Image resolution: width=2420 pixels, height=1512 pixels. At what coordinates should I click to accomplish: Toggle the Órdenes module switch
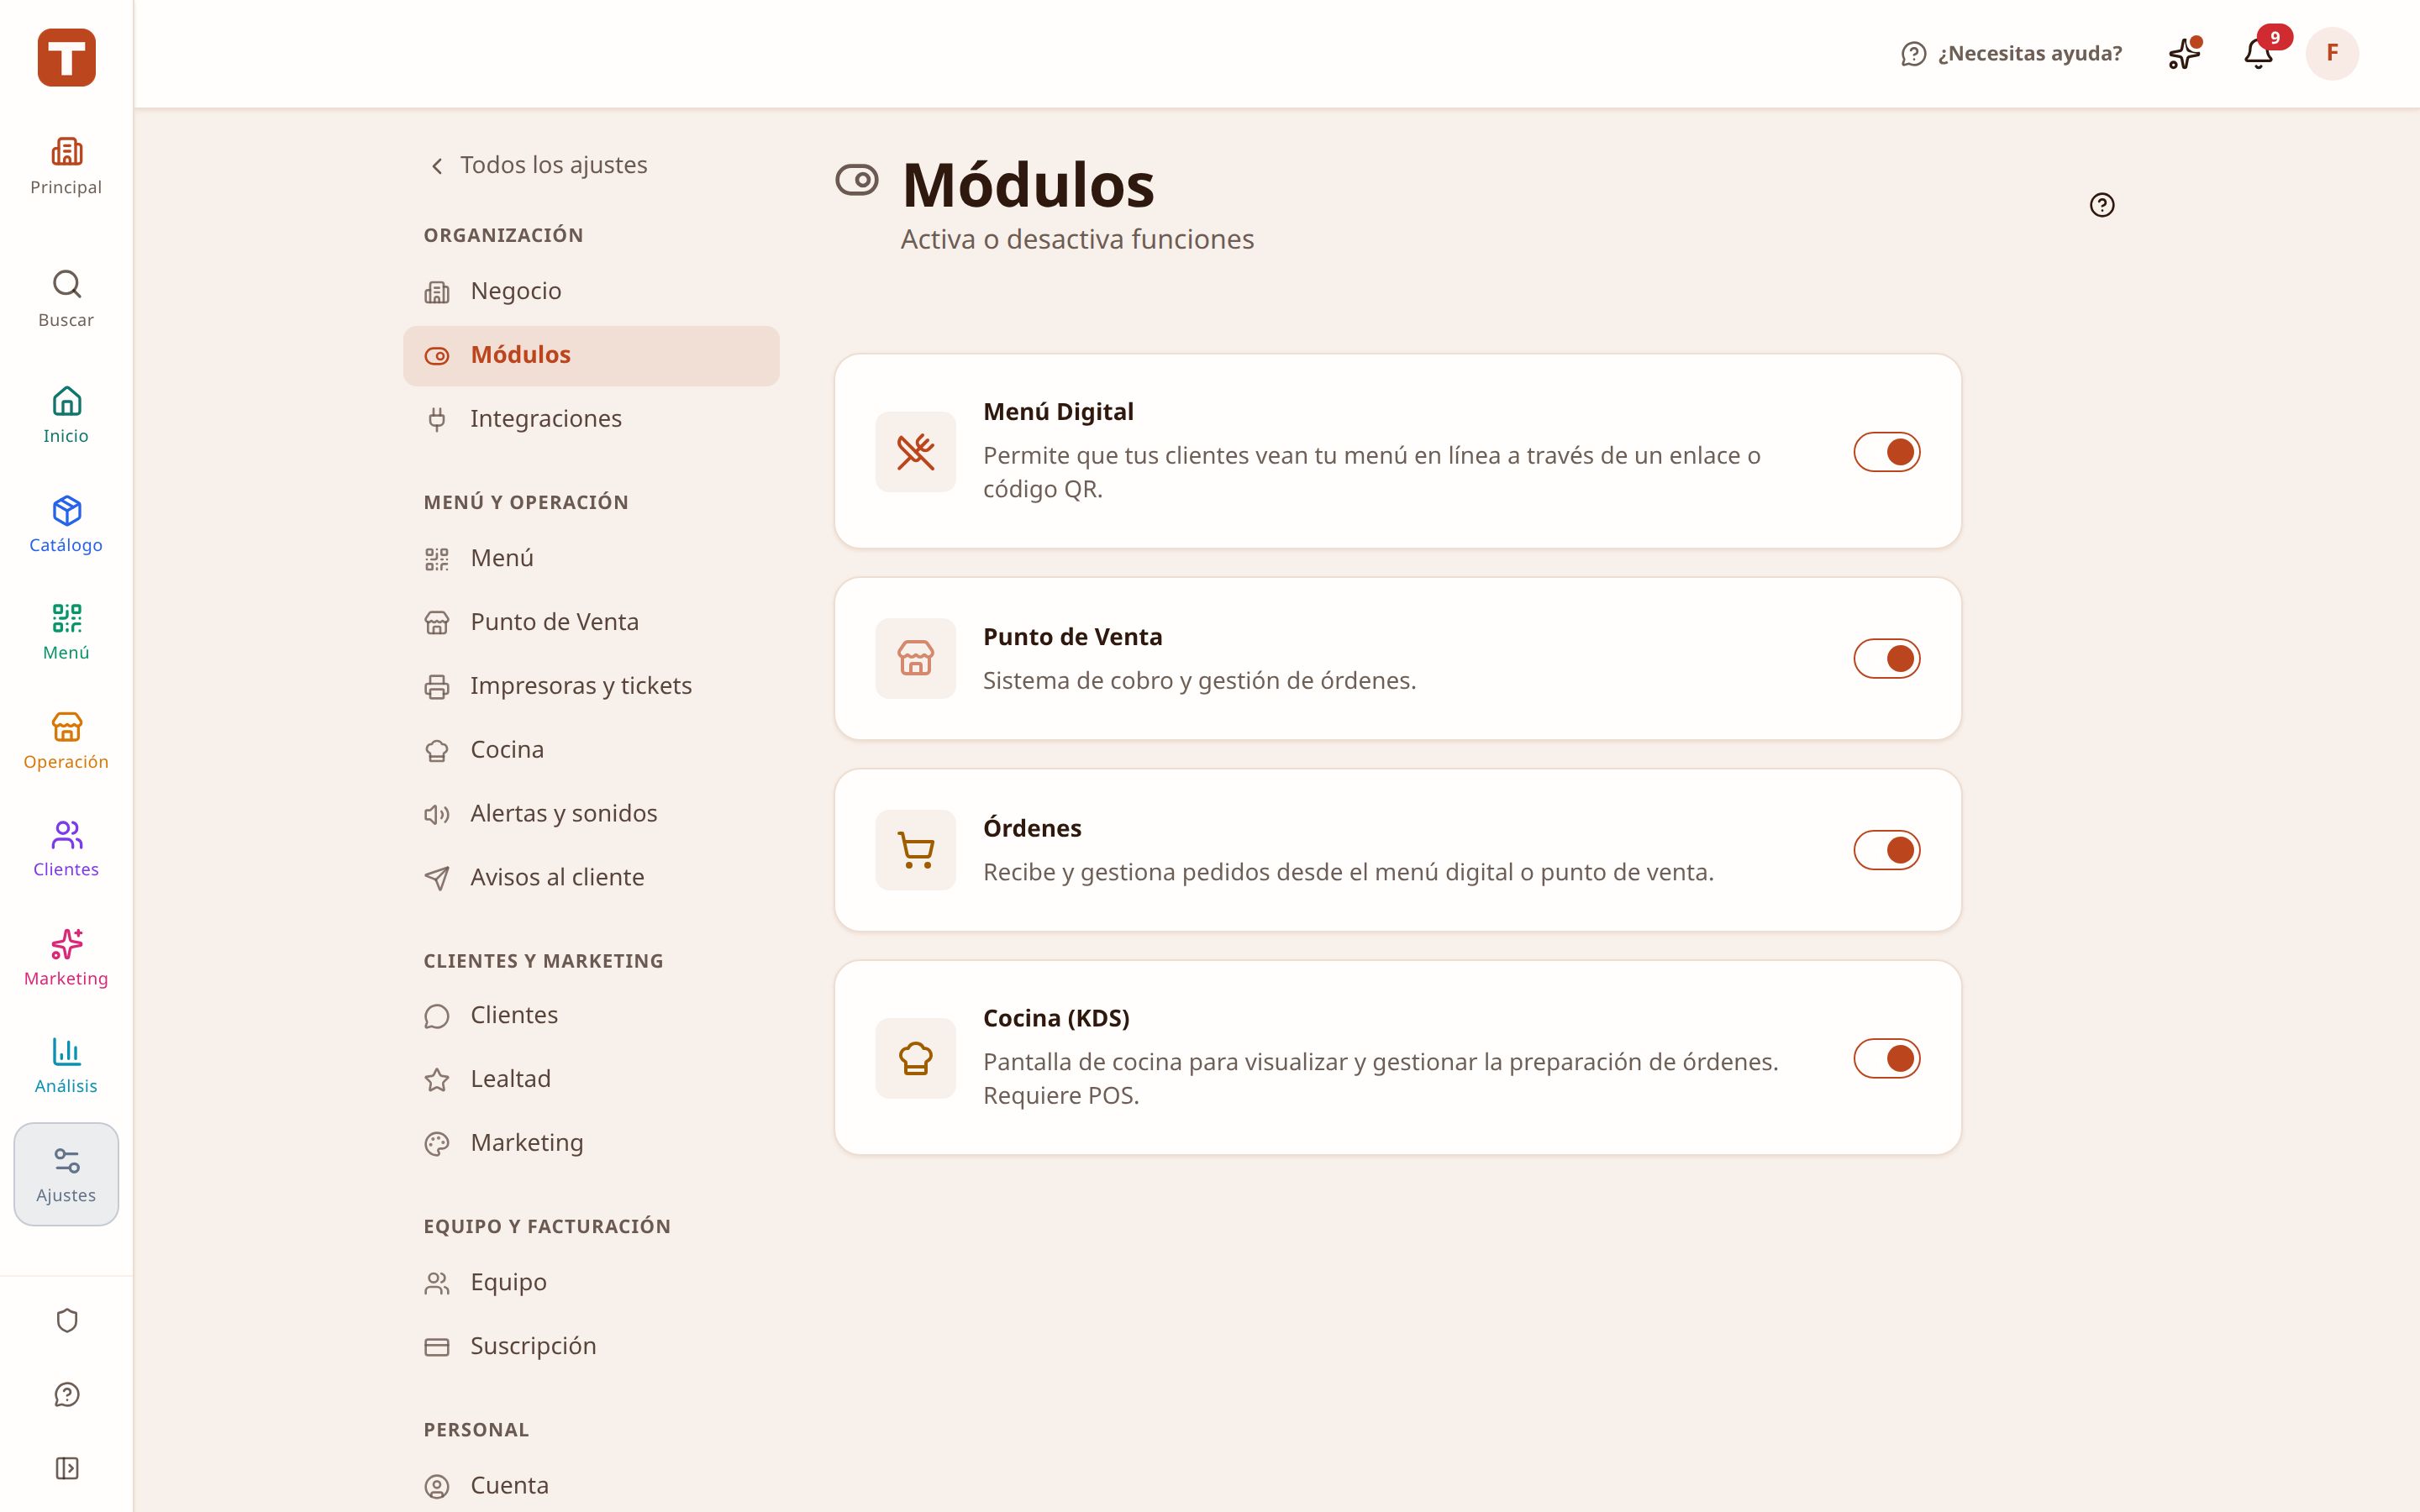1887,850
